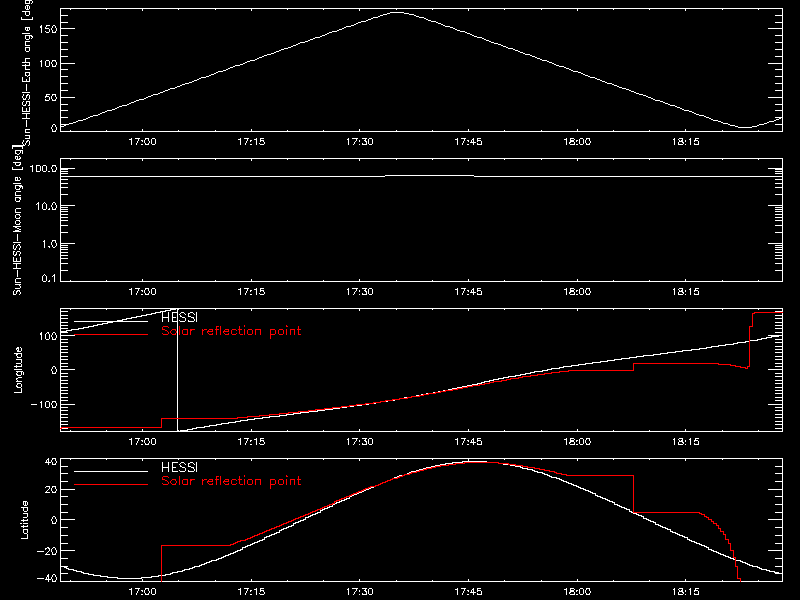The width and height of the screenshot is (800, 600).
Task: Click HESSI legend label in Longitude plot
Action: pyautogui.click(x=179, y=317)
